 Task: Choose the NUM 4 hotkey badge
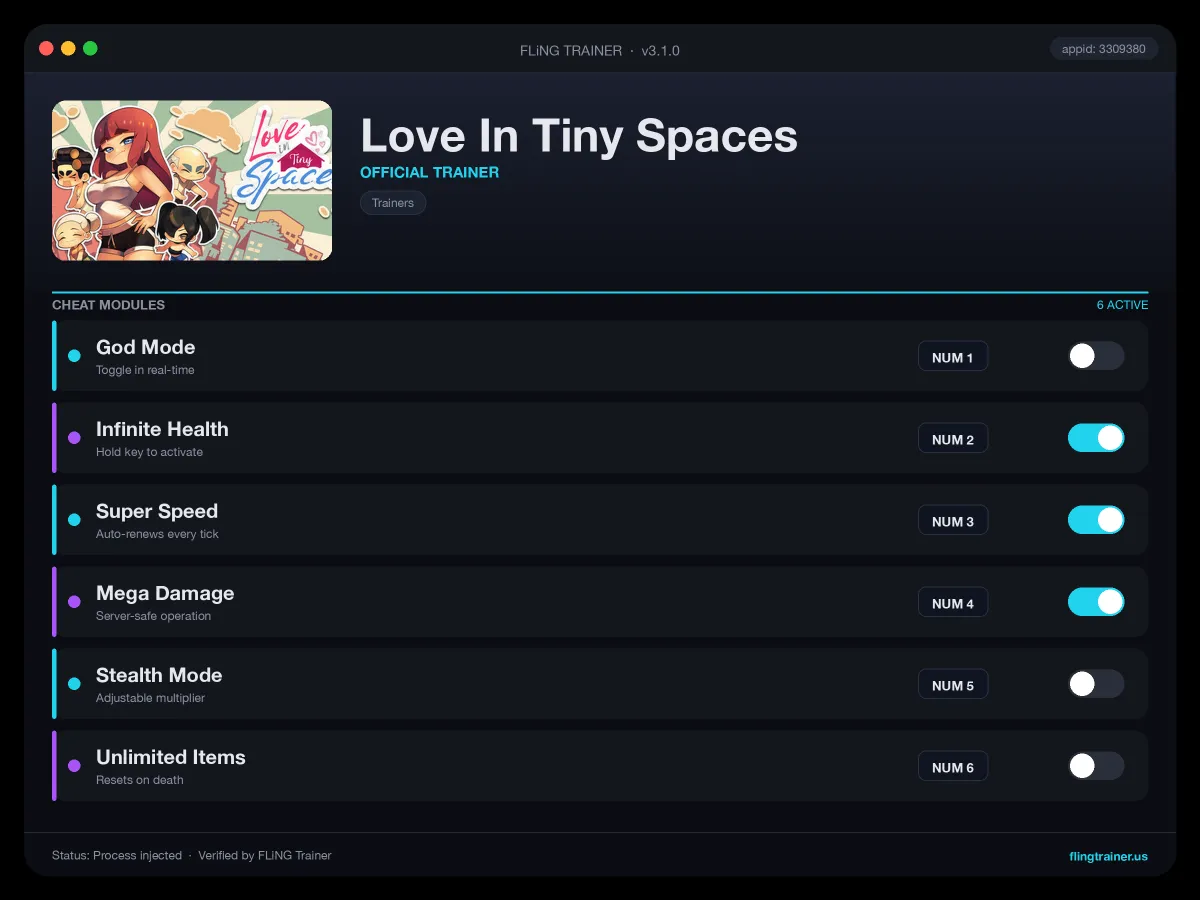point(953,603)
